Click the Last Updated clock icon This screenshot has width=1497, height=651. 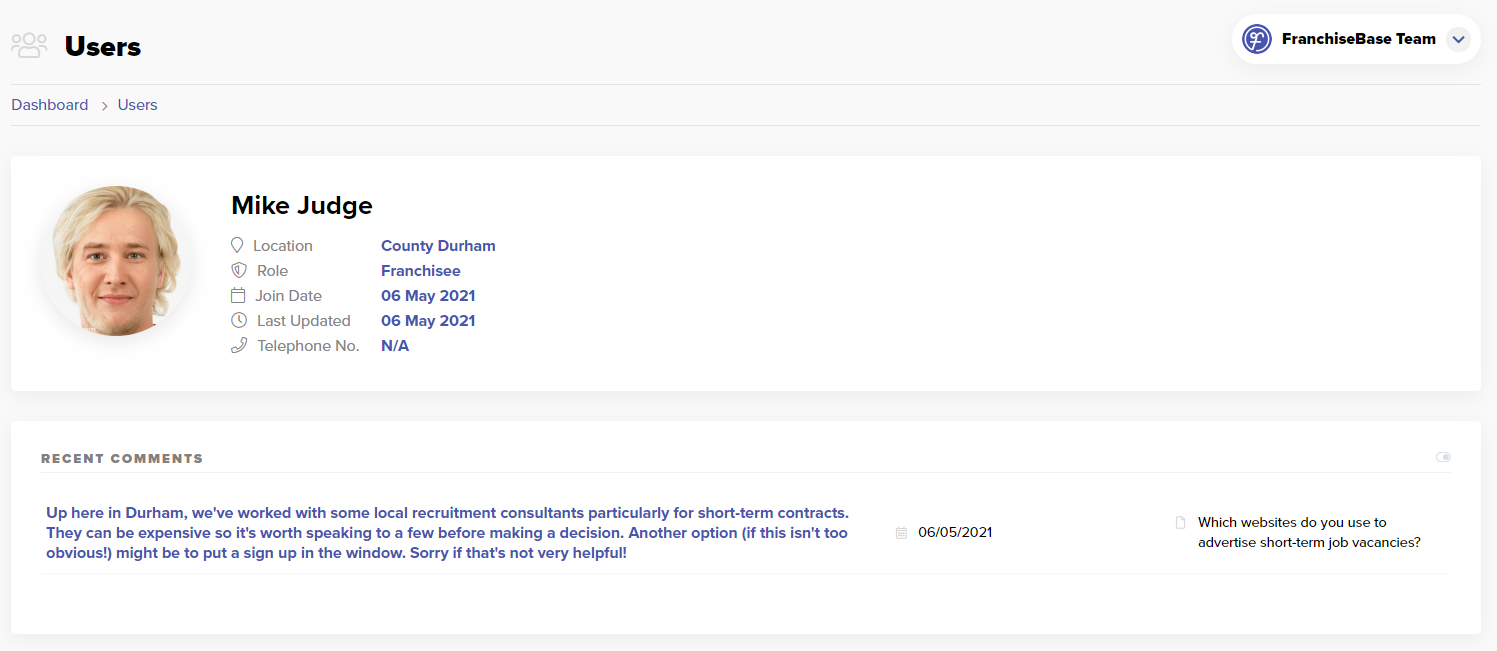238,320
